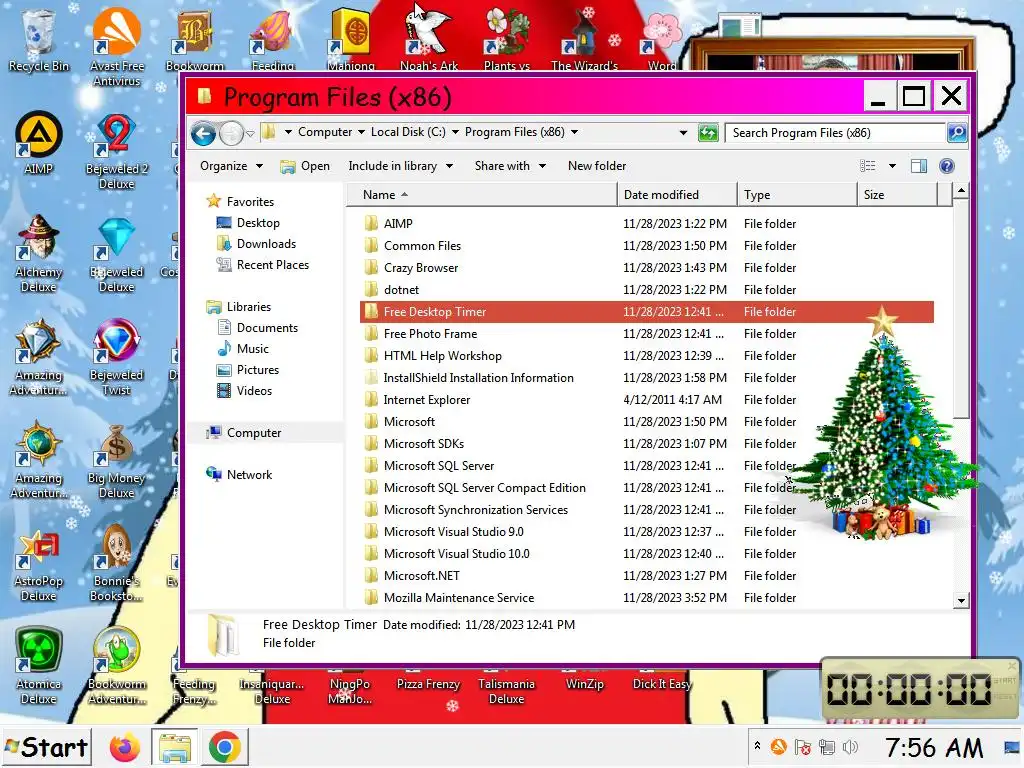1024x768 pixels.
Task: Open Firefox from the taskbar
Action: [125, 747]
